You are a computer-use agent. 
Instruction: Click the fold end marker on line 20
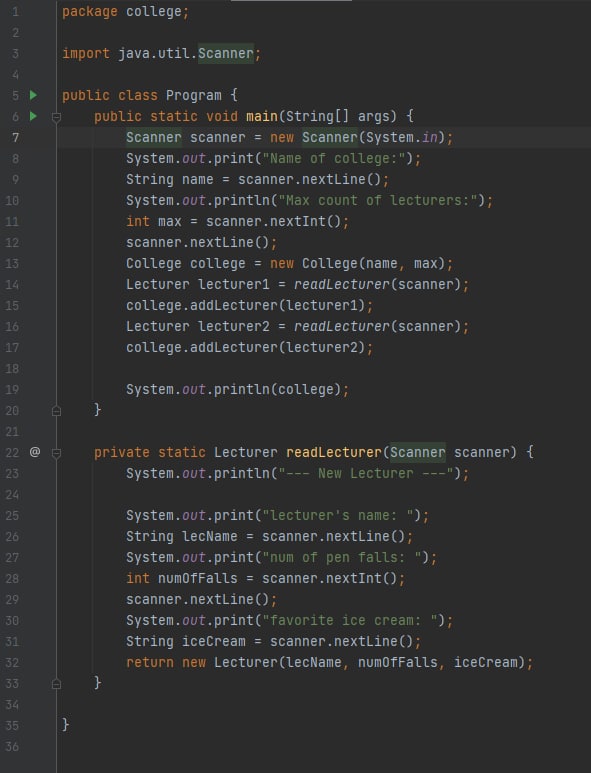56,411
